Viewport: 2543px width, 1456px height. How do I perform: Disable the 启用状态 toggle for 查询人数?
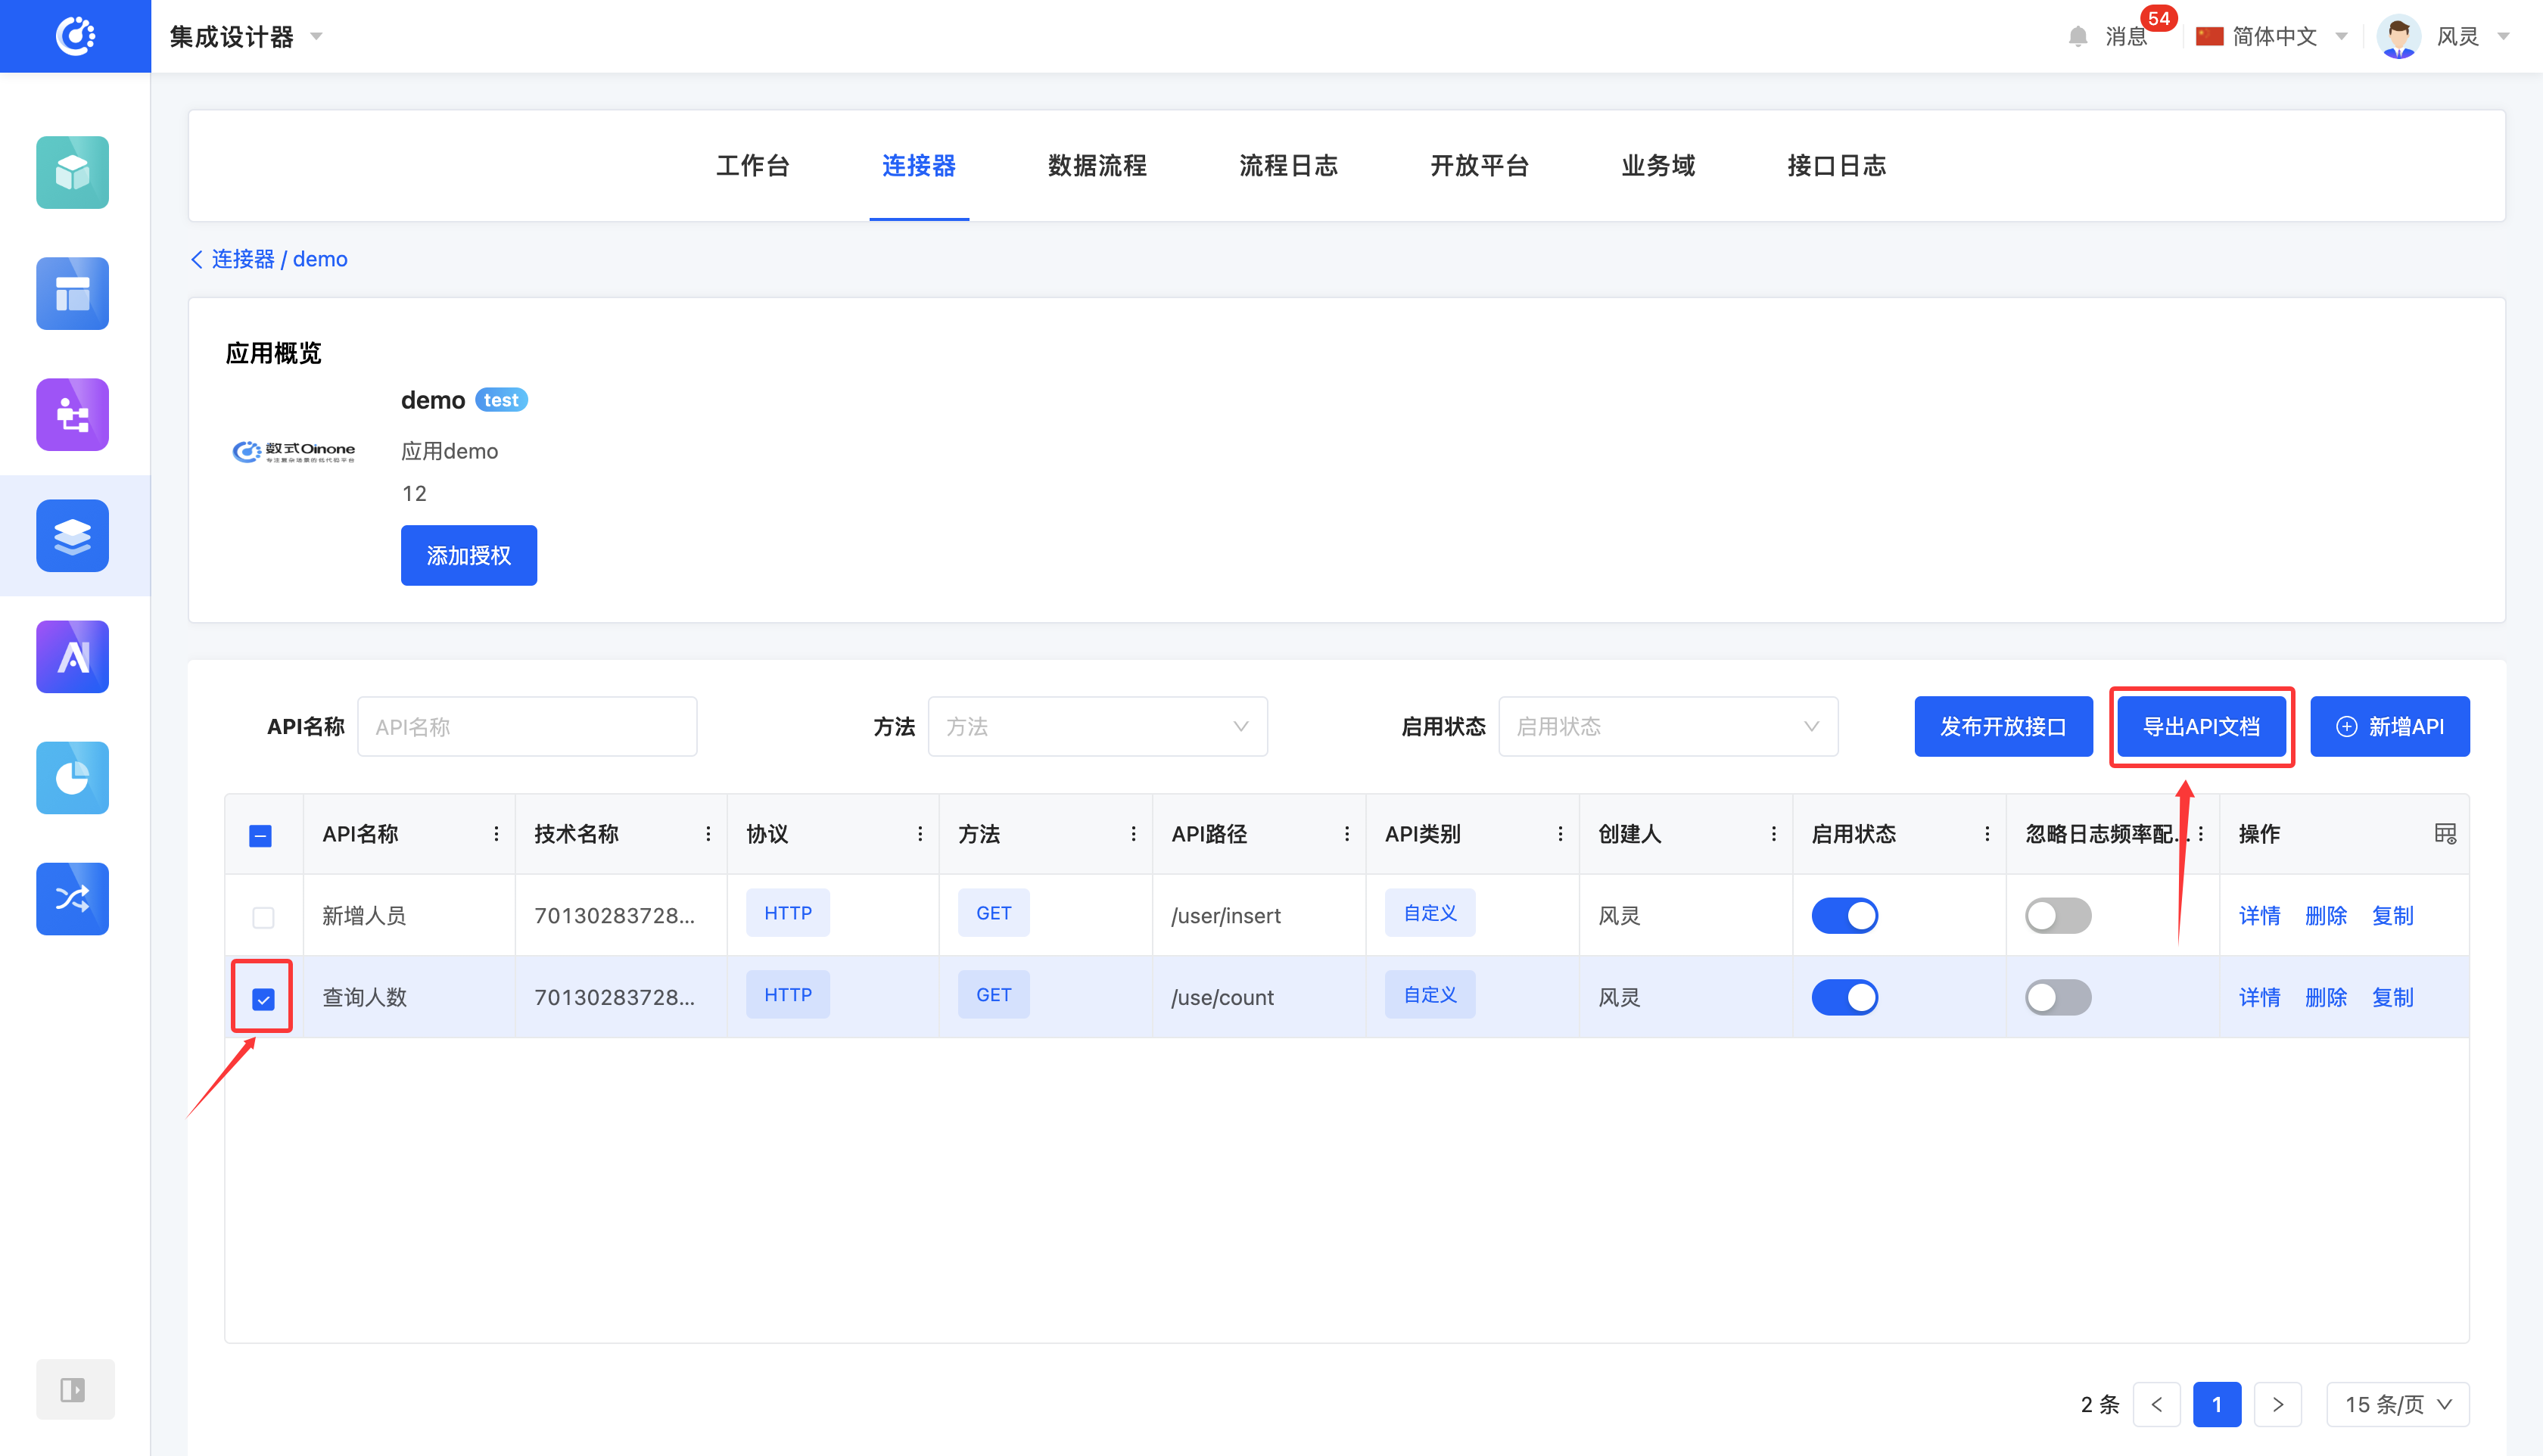1844,997
